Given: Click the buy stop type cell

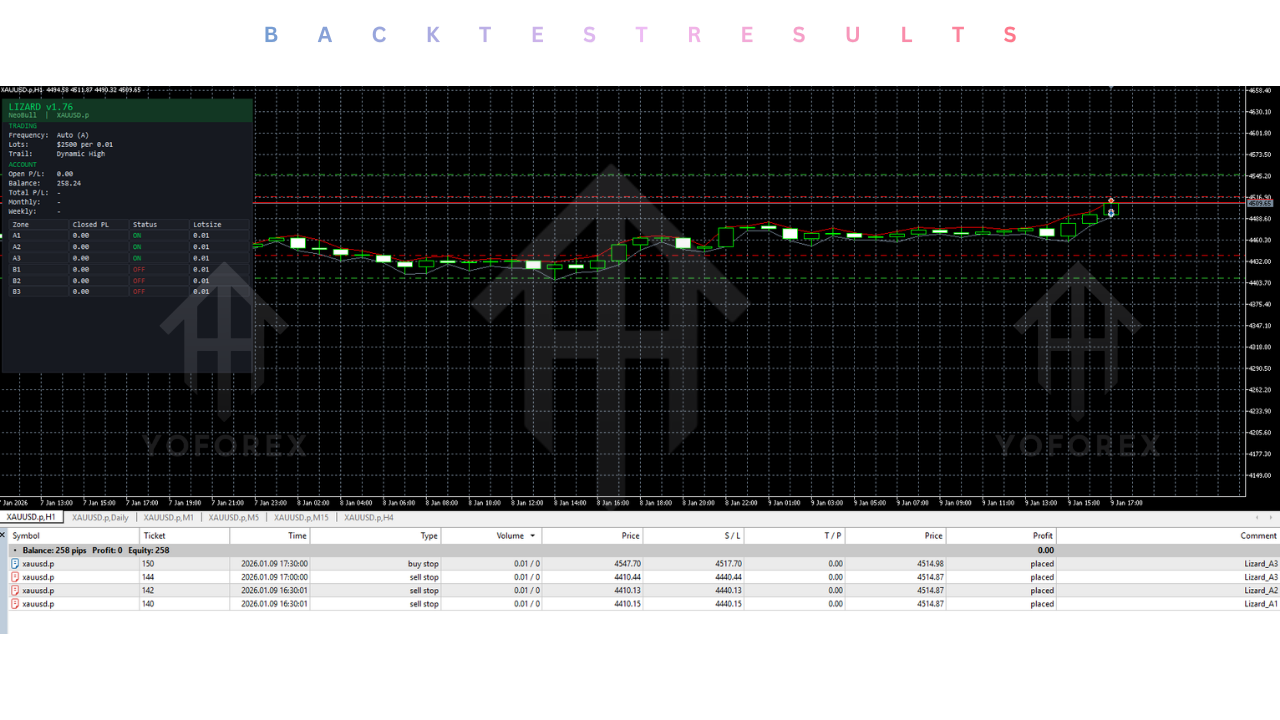Looking at the screenshot, I should (423, 564).
